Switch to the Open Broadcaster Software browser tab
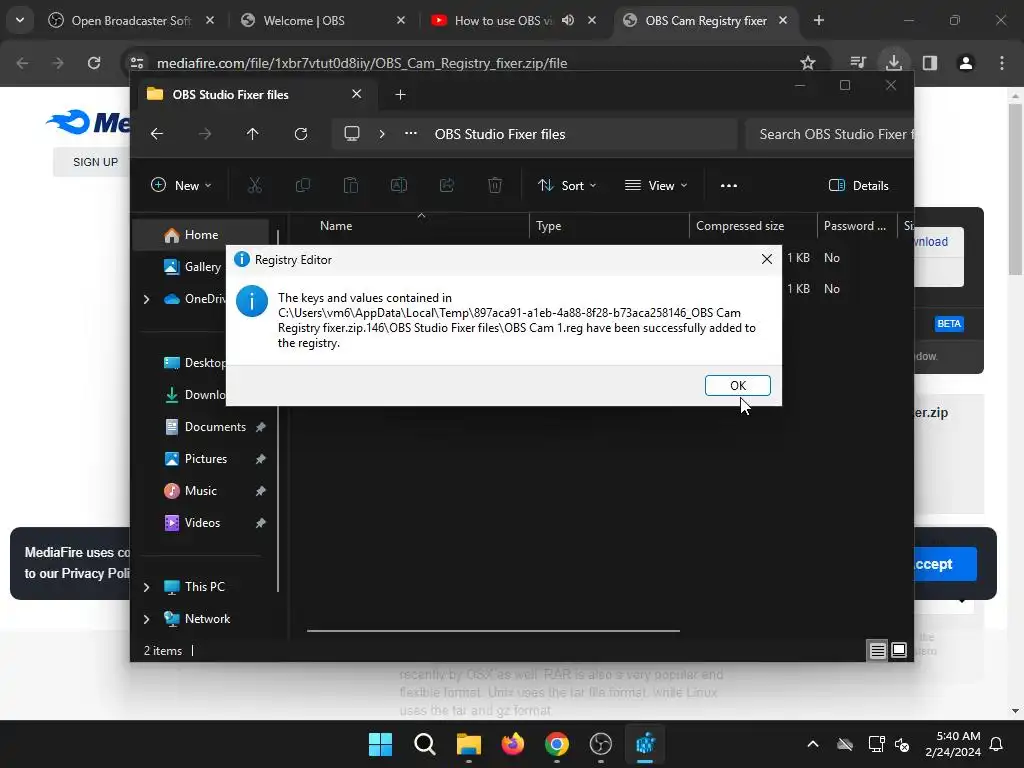The width and height of the screenshot is (1024, 768). click(131, 21)
